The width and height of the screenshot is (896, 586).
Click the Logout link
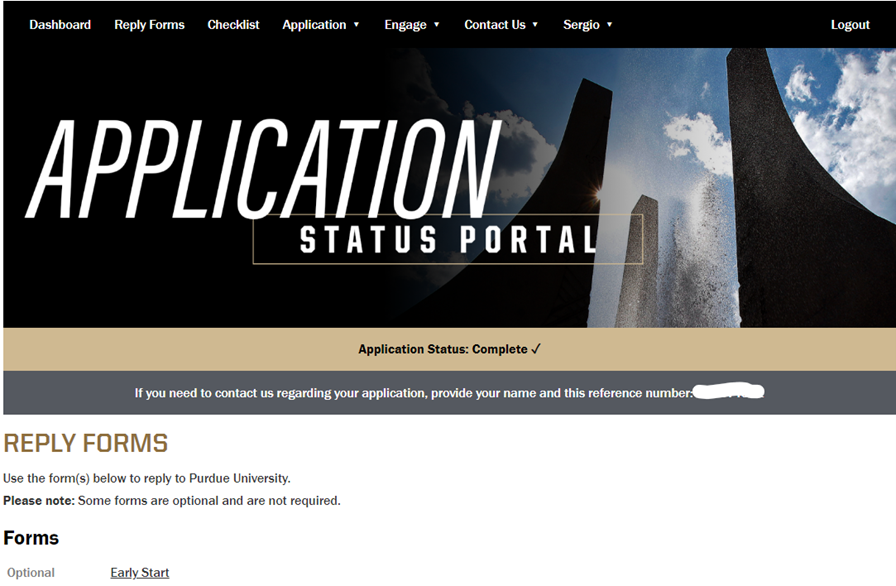pos(850,24)
